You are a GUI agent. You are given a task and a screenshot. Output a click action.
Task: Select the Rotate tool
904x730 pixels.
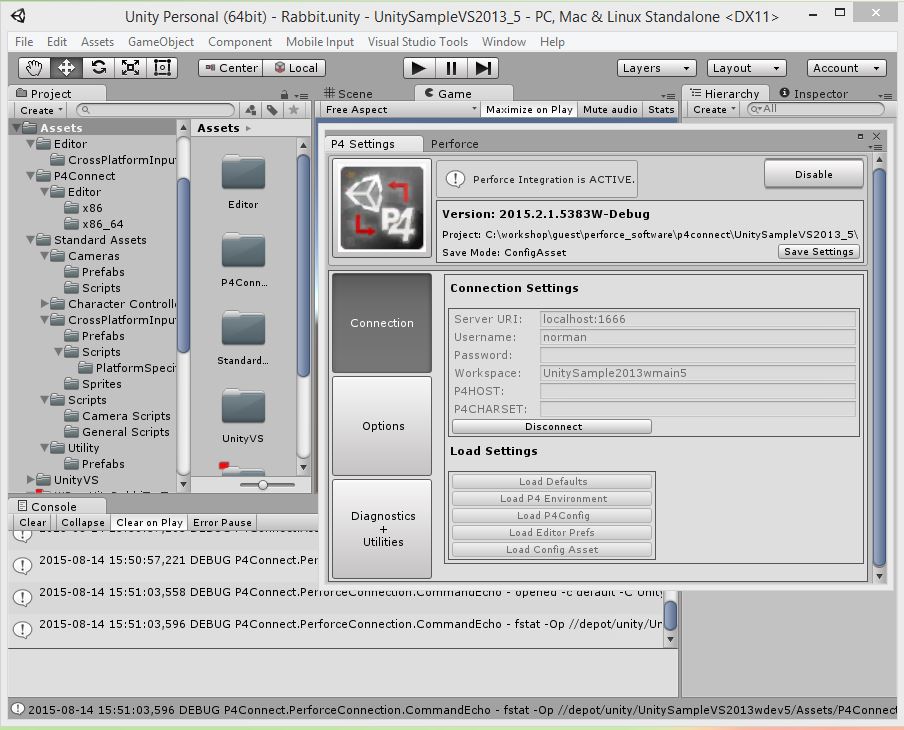click(99, 68)
